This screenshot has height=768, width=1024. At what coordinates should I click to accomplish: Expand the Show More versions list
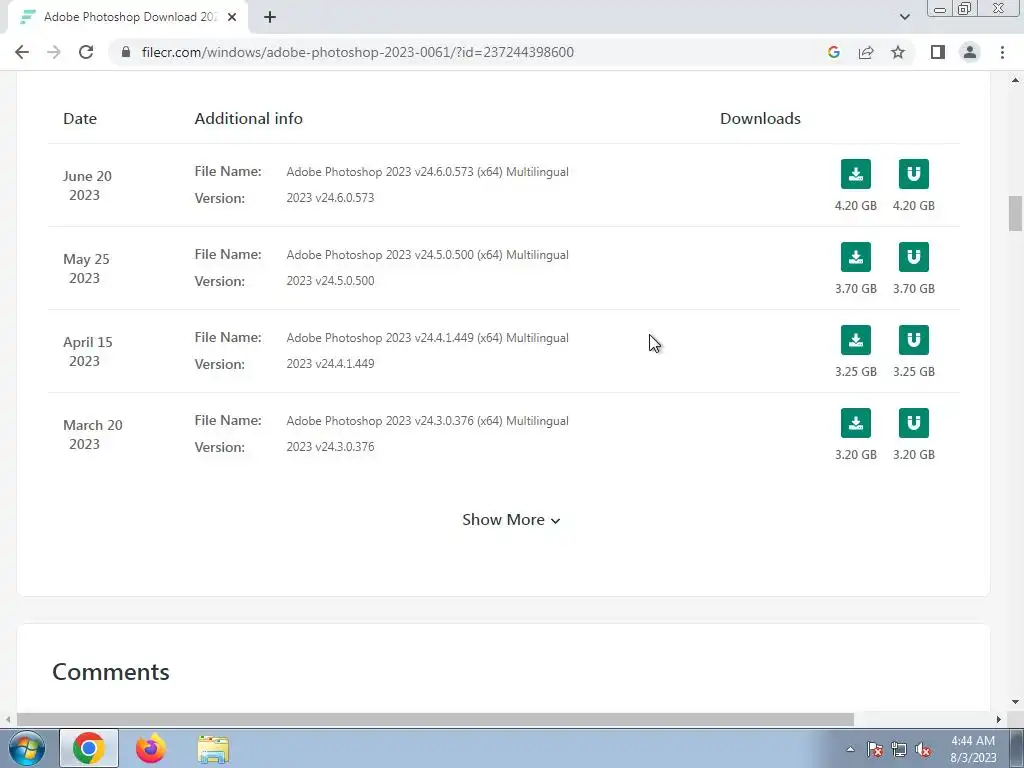(x=511, y=520)
